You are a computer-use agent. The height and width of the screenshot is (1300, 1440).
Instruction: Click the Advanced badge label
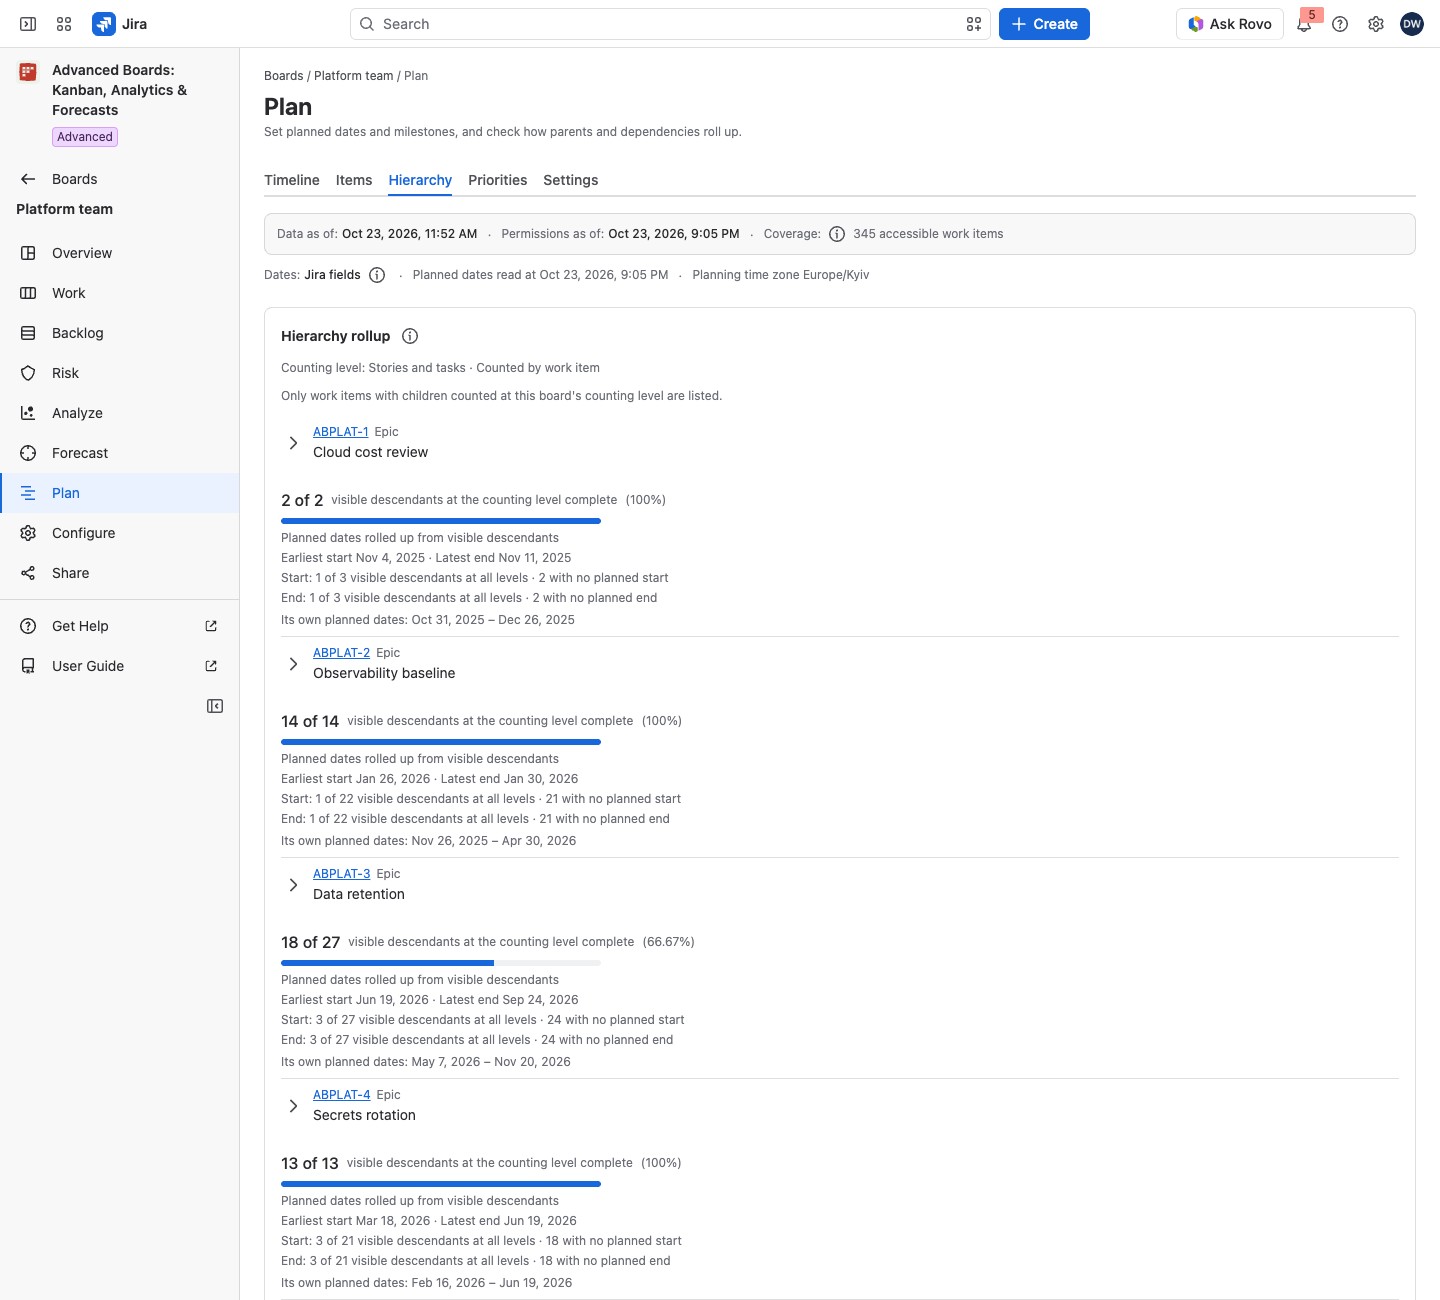[85, 137]
